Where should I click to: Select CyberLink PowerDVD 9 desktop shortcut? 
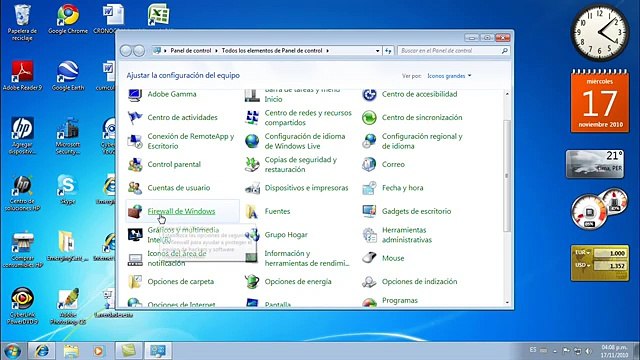[22, 306]
